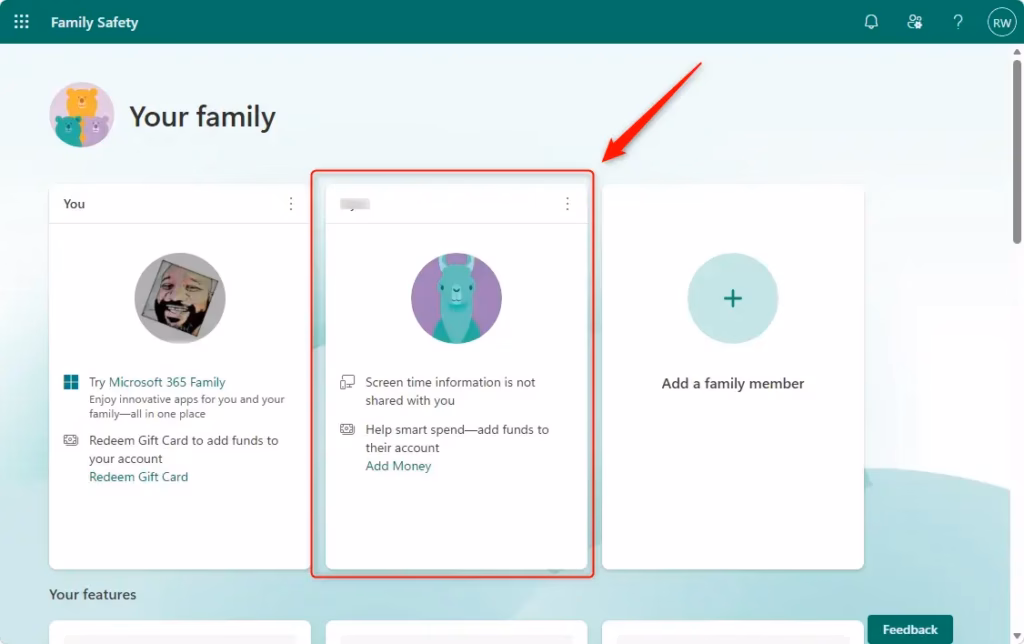The height and width of the screenshot is (644, 1024).
Task: Open notifications bell icon
Action: click(x=871, y=22)
